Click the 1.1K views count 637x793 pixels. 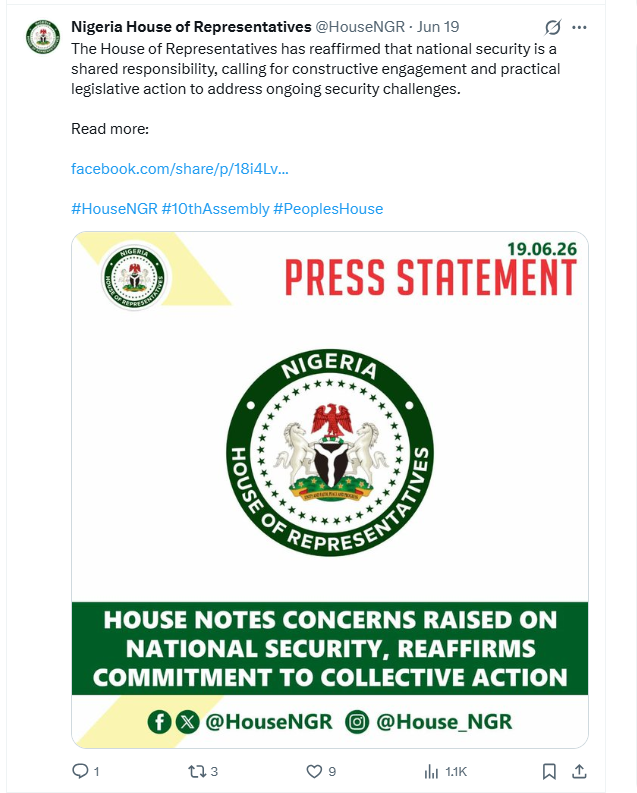[x=456, y=772]
